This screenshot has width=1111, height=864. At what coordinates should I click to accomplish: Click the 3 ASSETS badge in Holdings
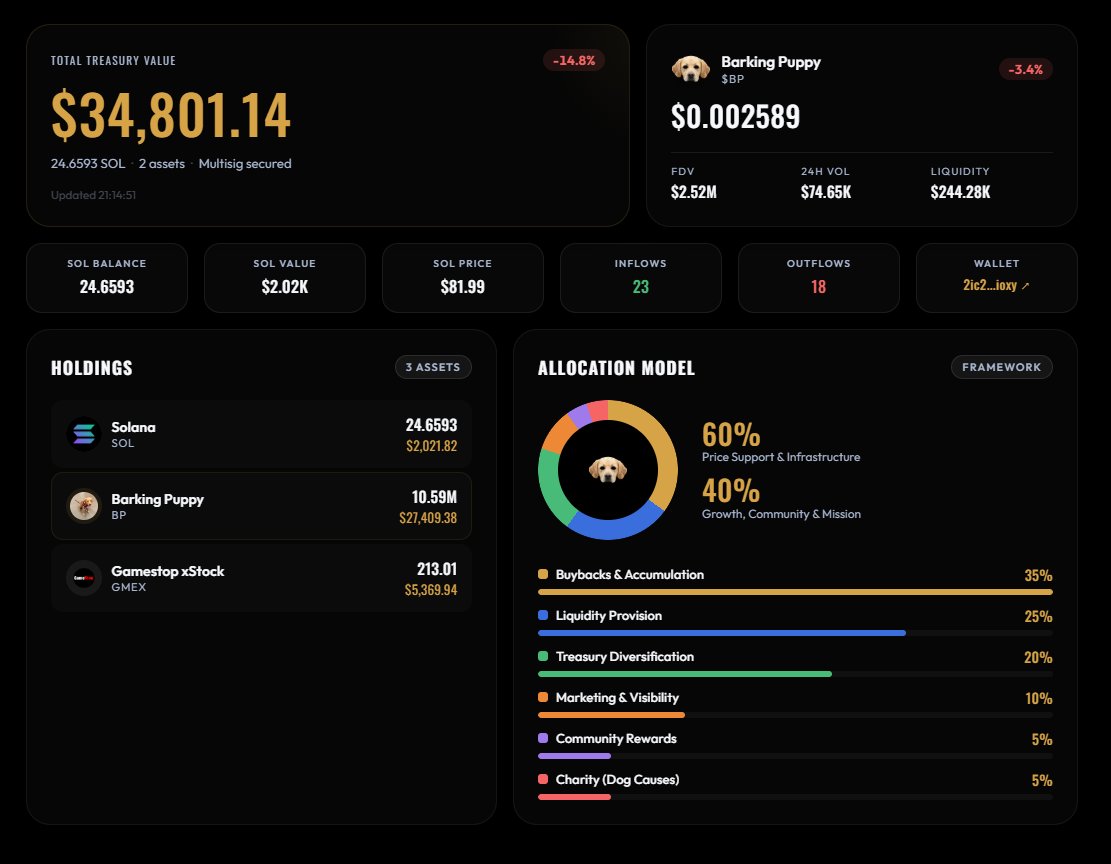click(433, 367)
